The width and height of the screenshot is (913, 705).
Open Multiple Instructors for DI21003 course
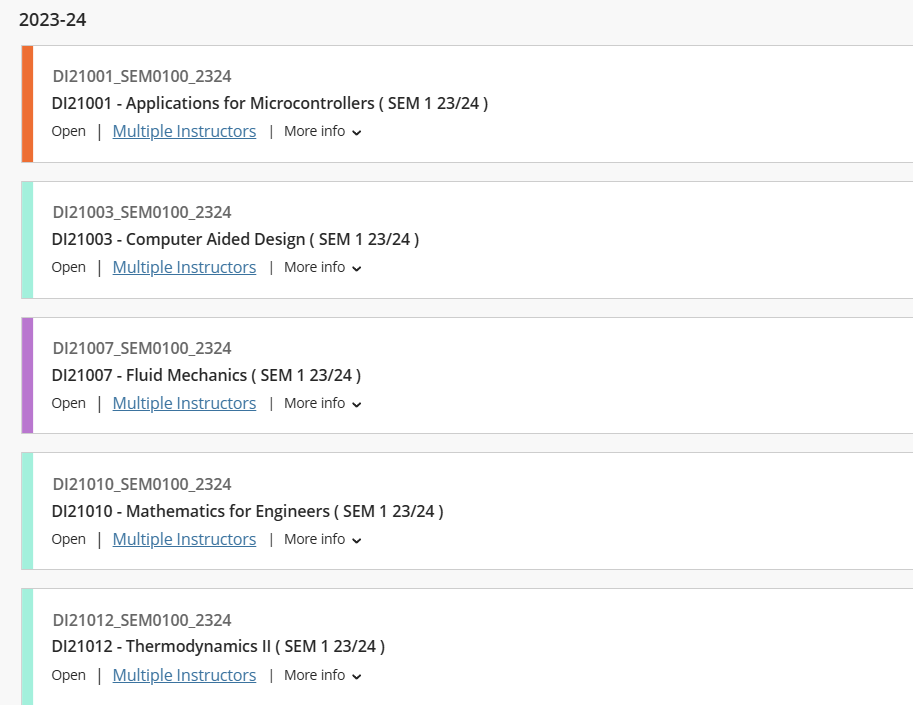tap(184, 267)
